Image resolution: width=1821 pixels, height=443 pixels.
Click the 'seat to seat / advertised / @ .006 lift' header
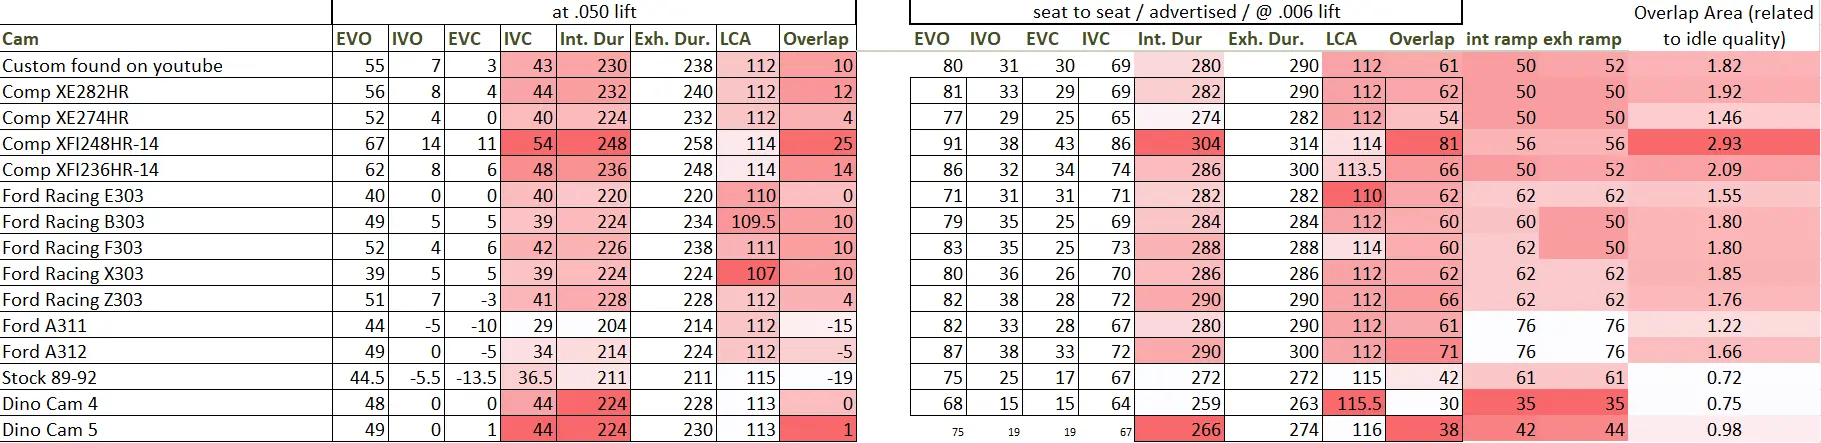1186,12
